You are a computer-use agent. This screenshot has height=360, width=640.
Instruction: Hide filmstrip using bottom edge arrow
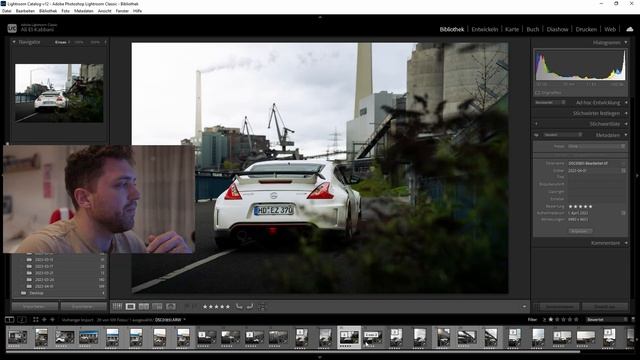(x=320, y=357)
